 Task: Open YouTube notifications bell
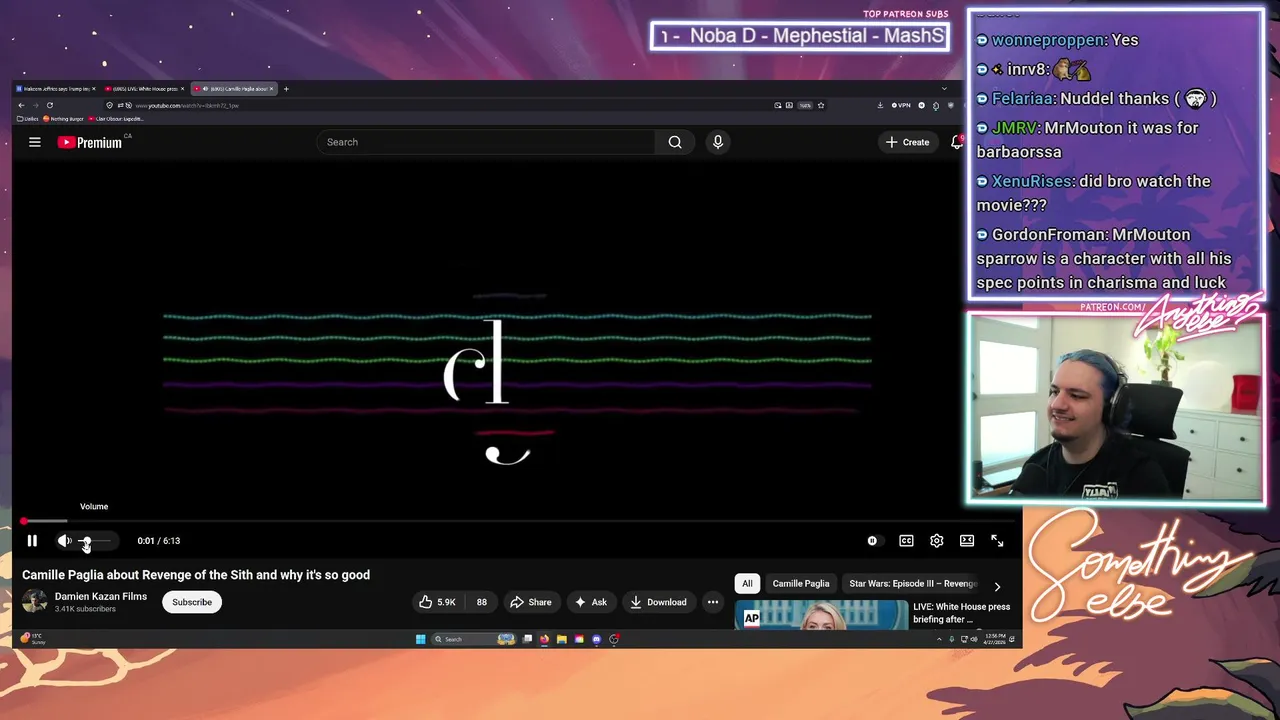(957, 142)
